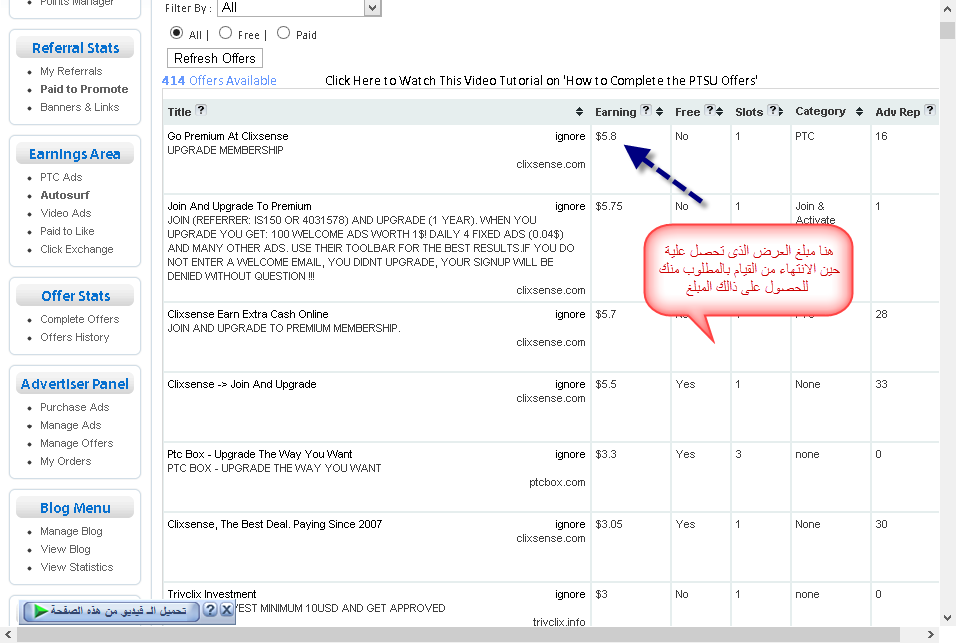This screenshot has height=643, width=956.
Task: Click the Slots column help icon
Action: click(x=772, y=110)
